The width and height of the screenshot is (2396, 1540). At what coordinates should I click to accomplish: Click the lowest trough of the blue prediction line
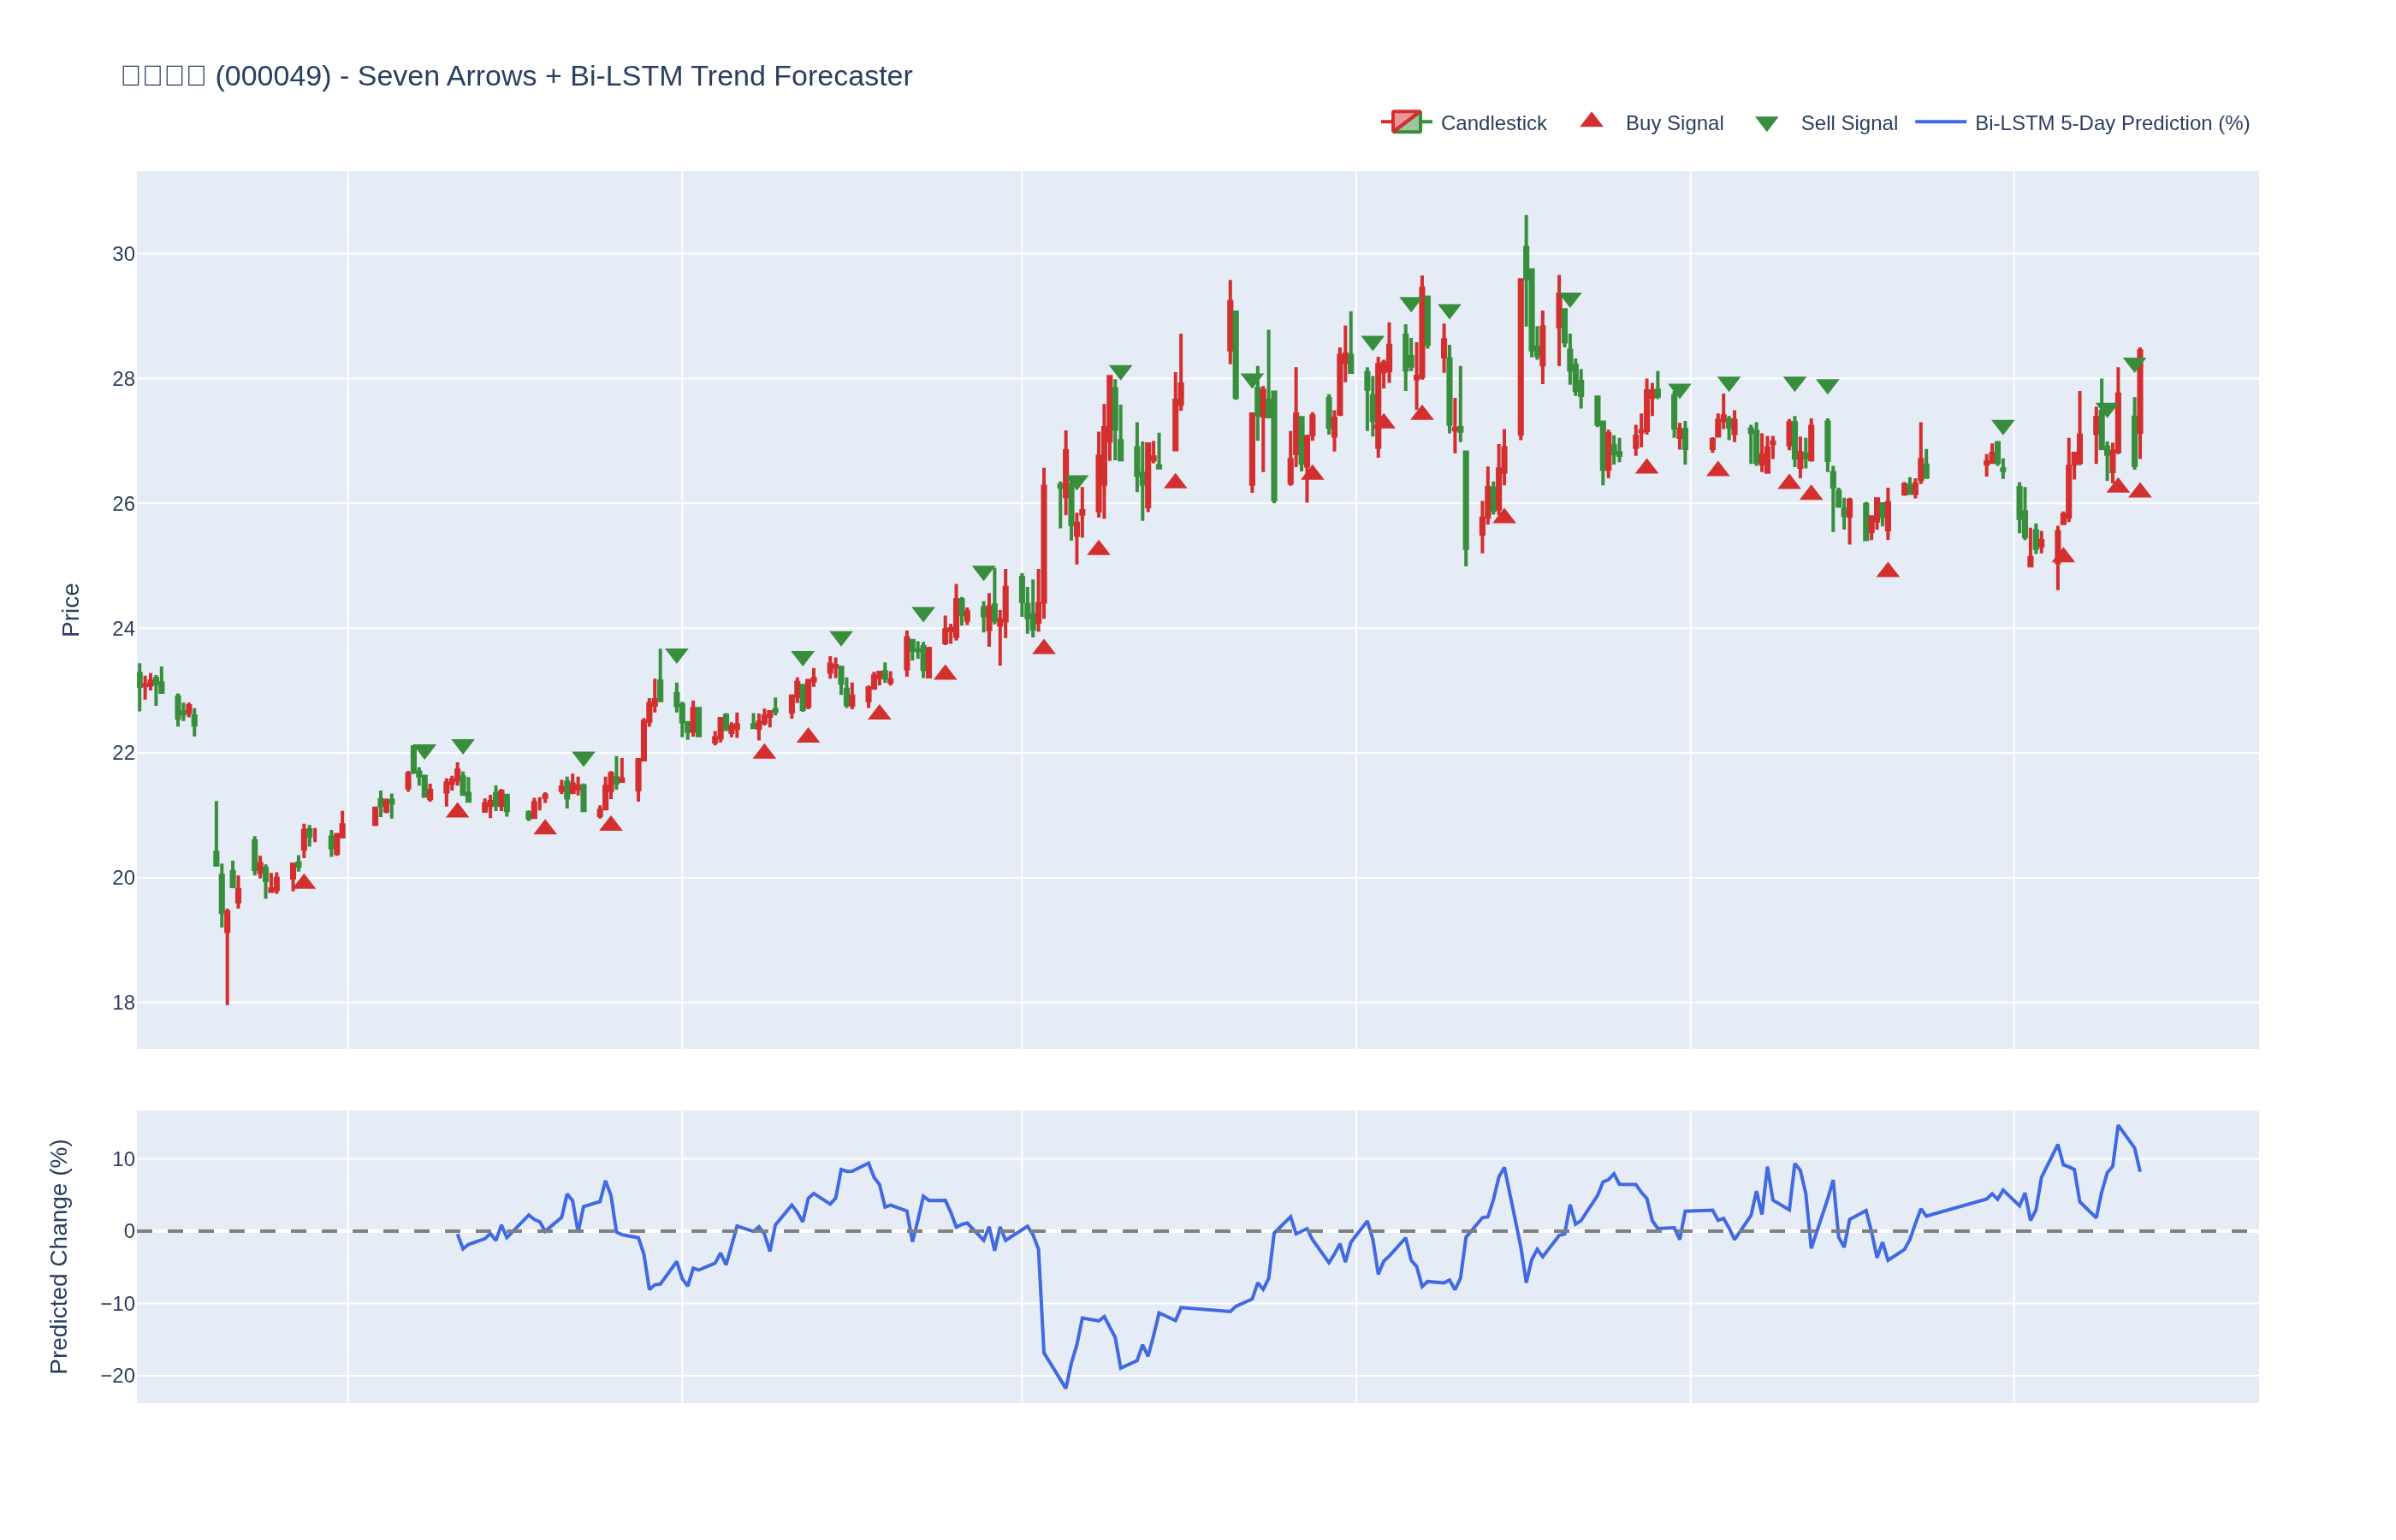pos(1065,1386)
